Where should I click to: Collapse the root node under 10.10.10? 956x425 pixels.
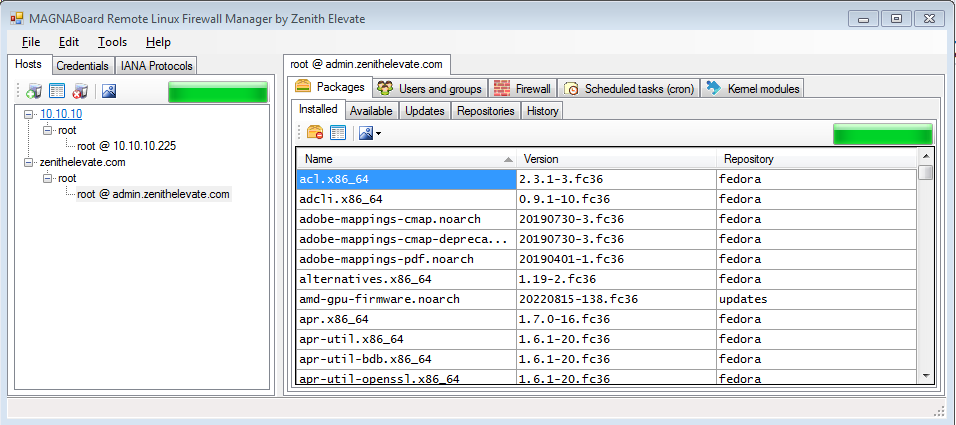point(47,130)
